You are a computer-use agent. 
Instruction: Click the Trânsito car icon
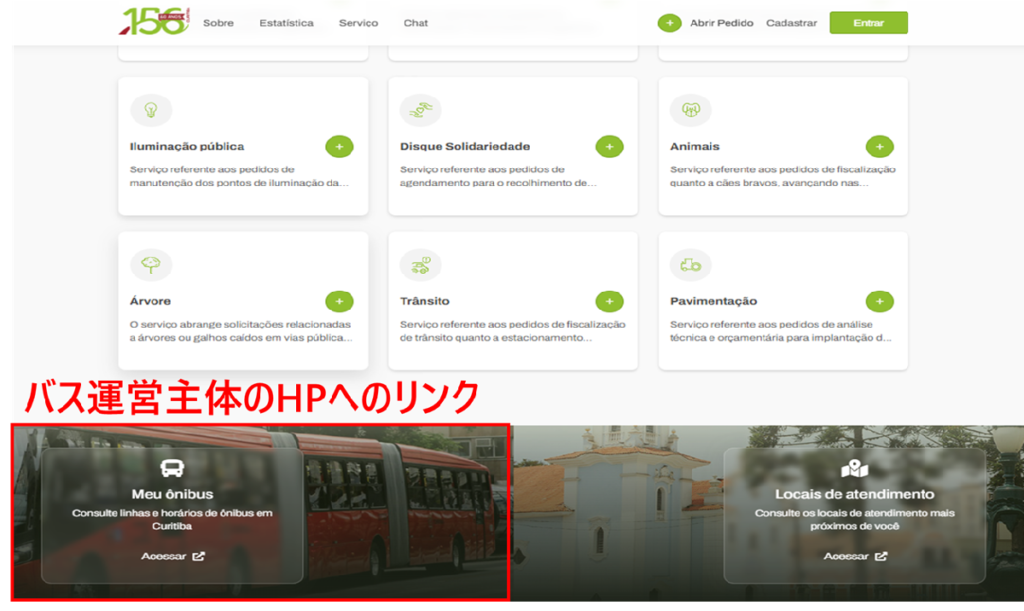point(421,265)
